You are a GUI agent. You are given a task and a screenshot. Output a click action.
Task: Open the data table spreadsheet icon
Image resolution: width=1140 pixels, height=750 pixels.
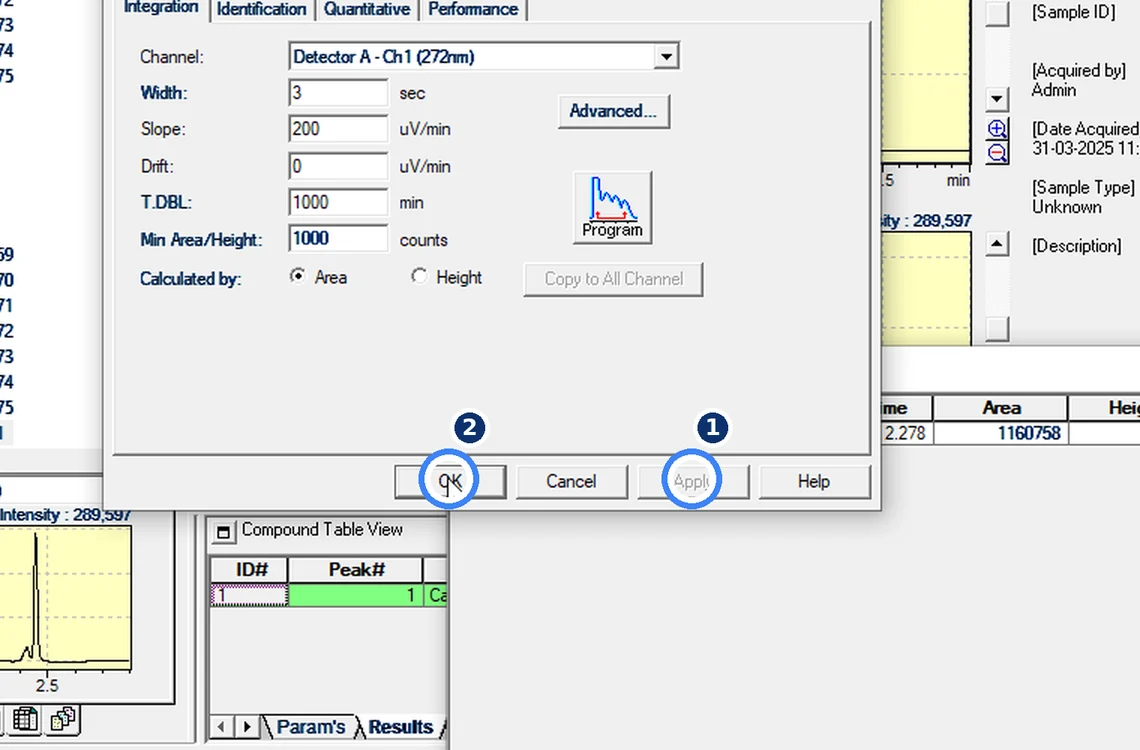[x=25, y=719]
